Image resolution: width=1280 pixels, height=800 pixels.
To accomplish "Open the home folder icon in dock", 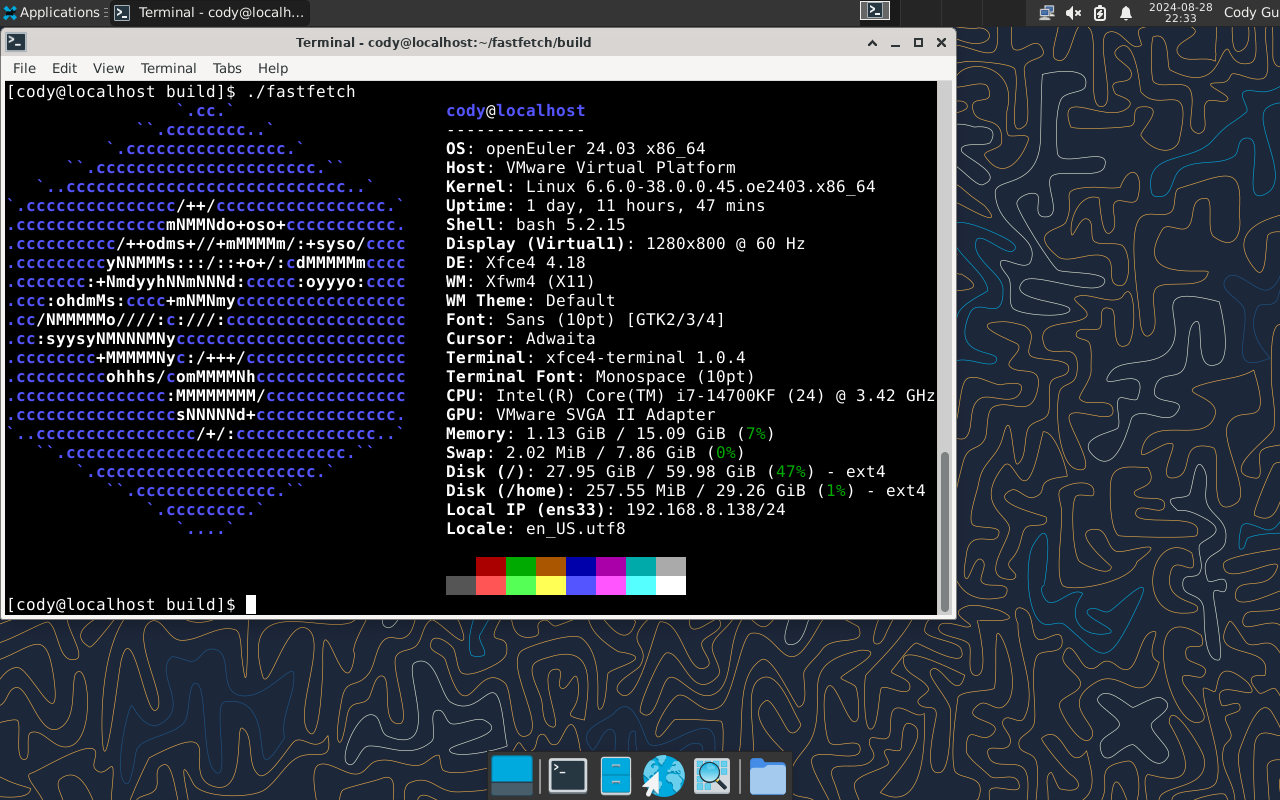I will tap(767, 776).
